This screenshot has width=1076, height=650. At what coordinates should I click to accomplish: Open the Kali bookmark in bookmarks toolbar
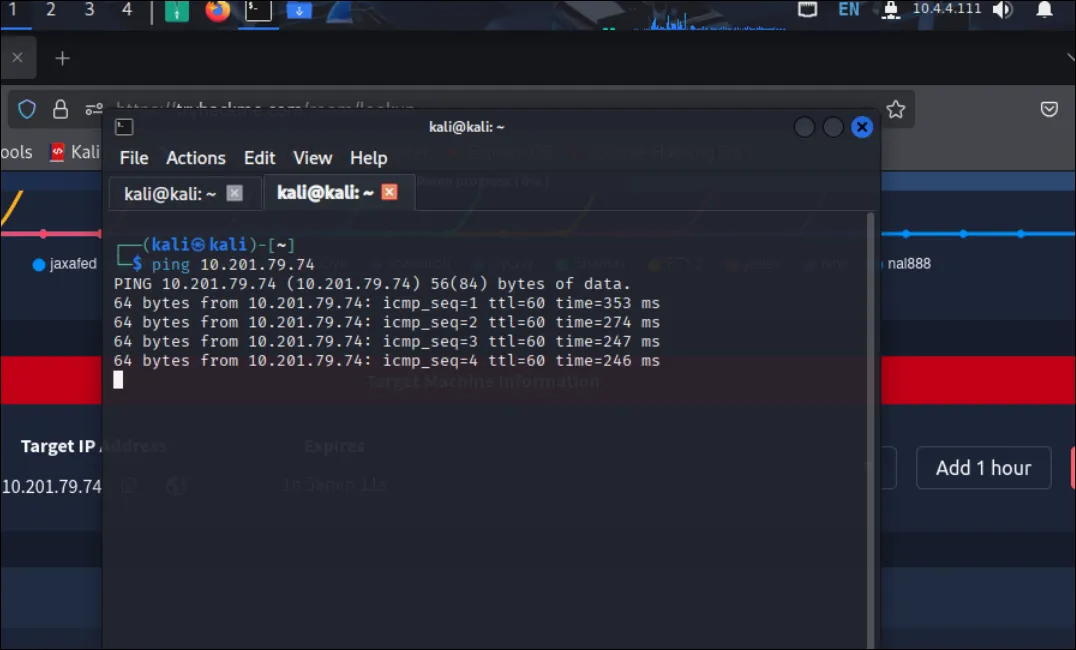(x=76, y=152)
